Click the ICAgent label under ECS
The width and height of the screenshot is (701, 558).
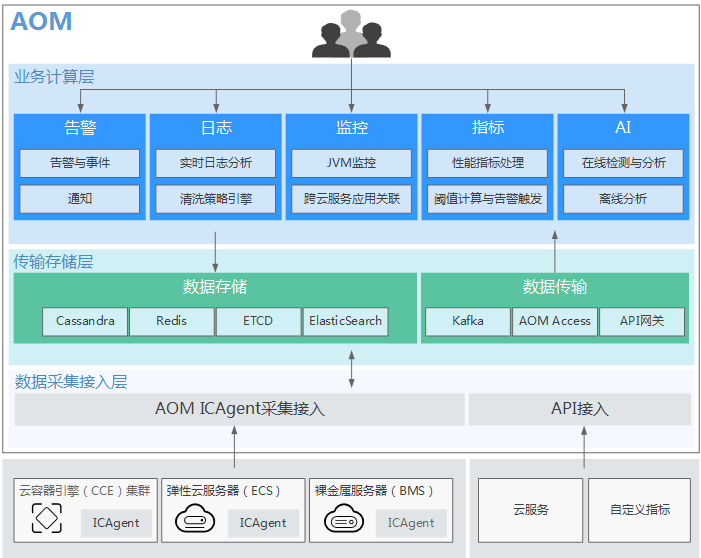(264, 522)
